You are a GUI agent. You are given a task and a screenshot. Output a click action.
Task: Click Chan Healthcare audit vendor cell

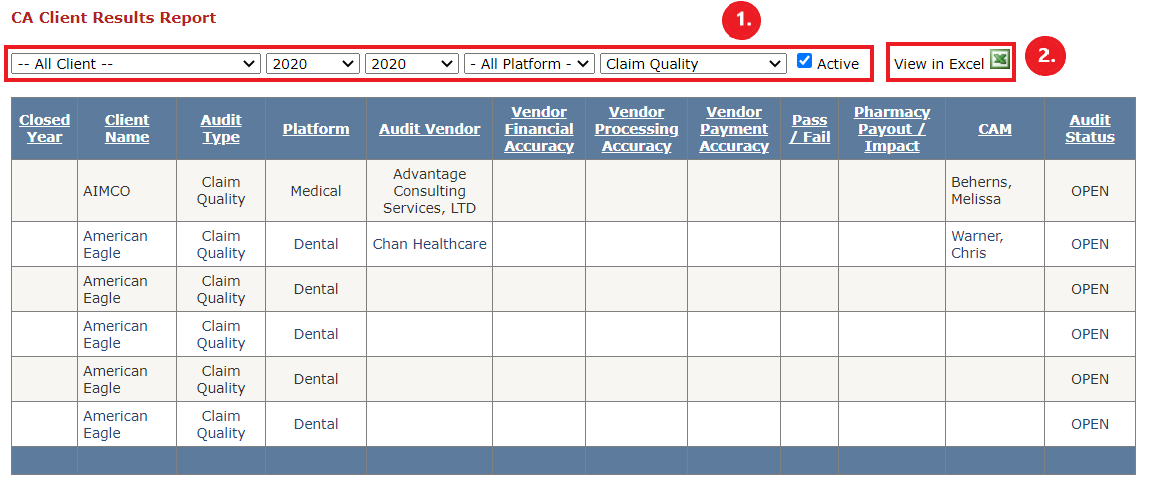click(x=429, y=244)
